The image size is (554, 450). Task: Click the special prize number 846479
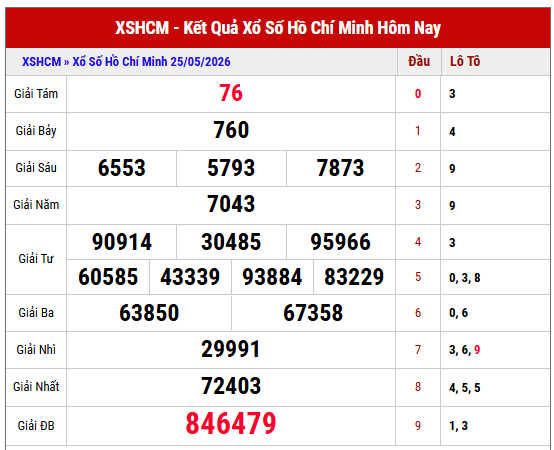tap(231, 424)
